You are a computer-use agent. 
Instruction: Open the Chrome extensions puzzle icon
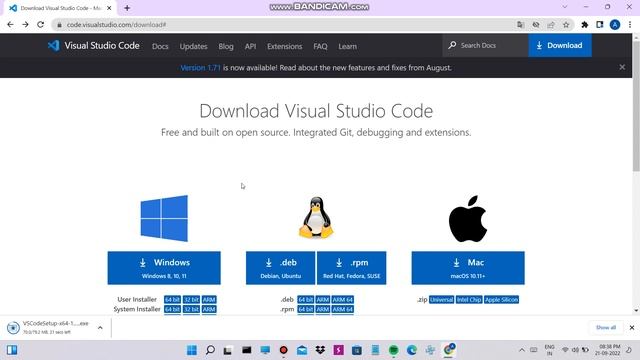point(584,25)
